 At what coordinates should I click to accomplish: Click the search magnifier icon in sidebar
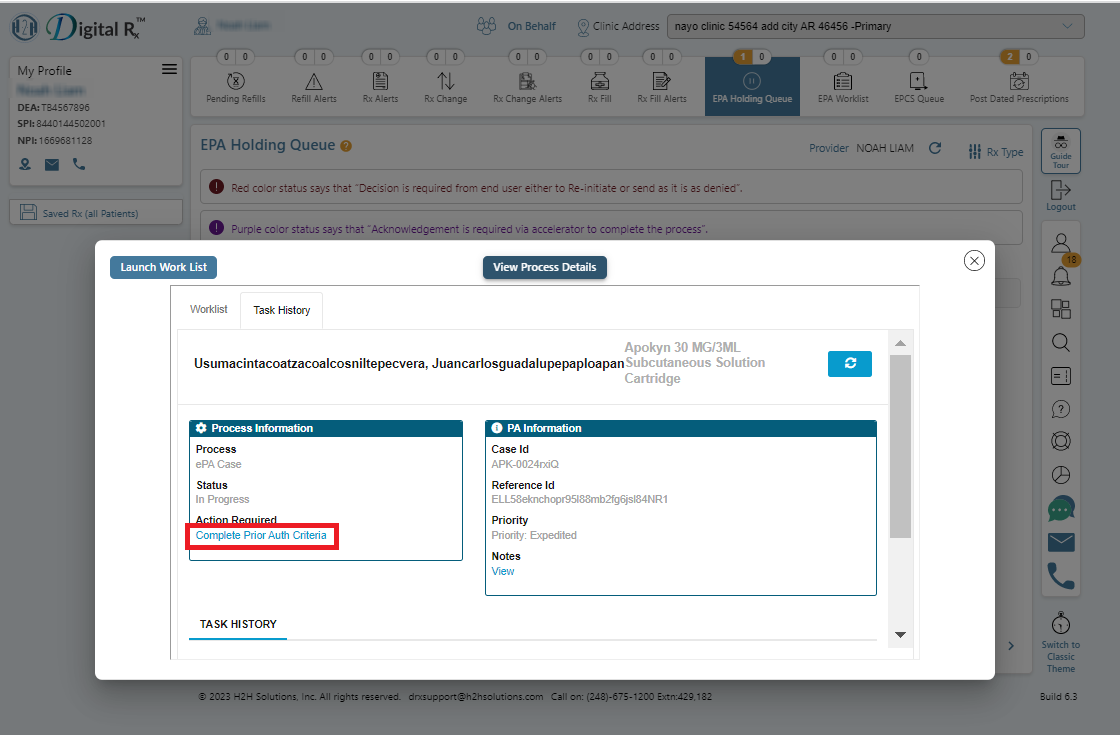[1061, 343]
